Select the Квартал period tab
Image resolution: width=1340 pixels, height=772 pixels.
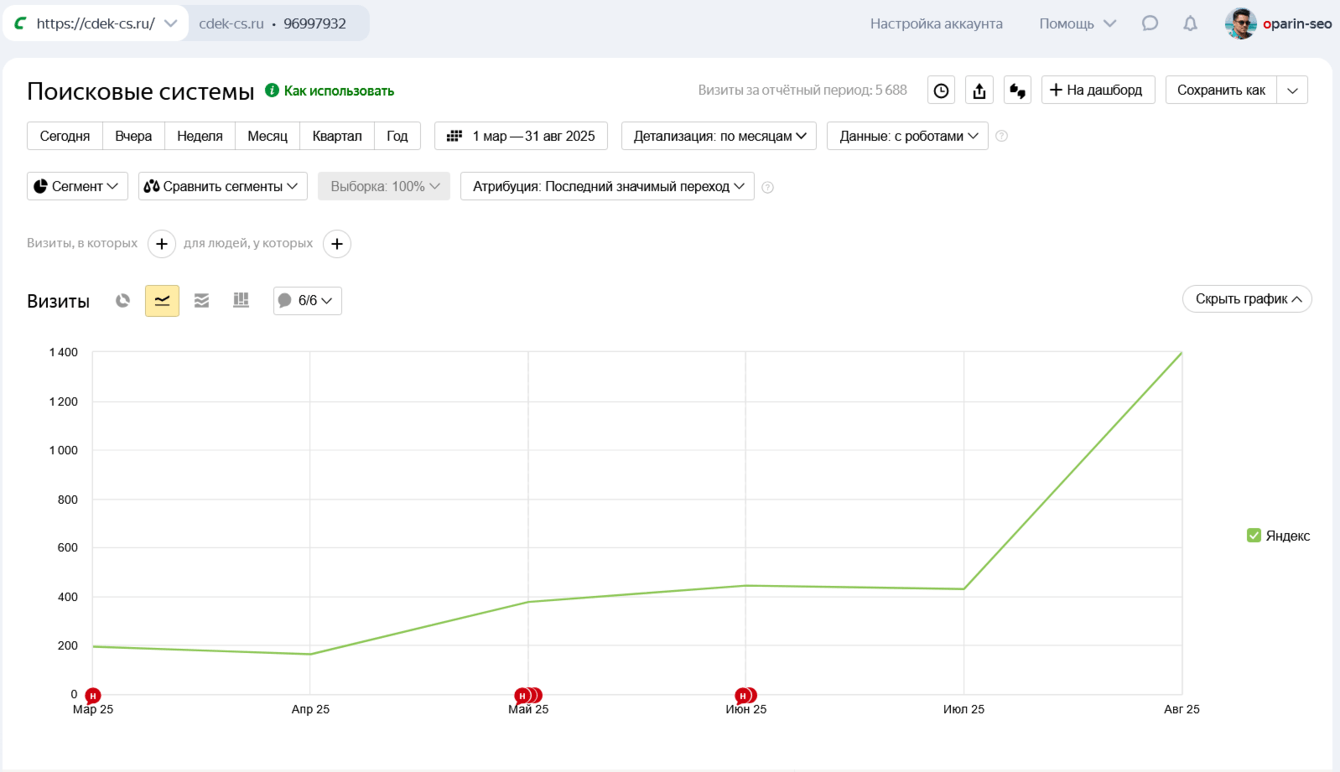point(336,136)
